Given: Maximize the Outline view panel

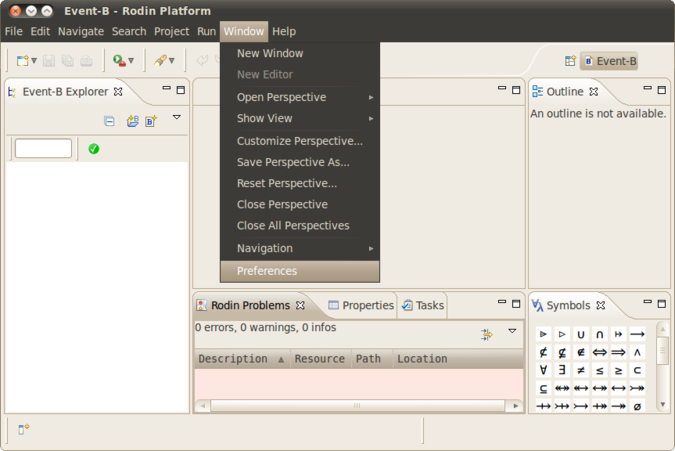Looking at the screenshot, I should point(662,90).
